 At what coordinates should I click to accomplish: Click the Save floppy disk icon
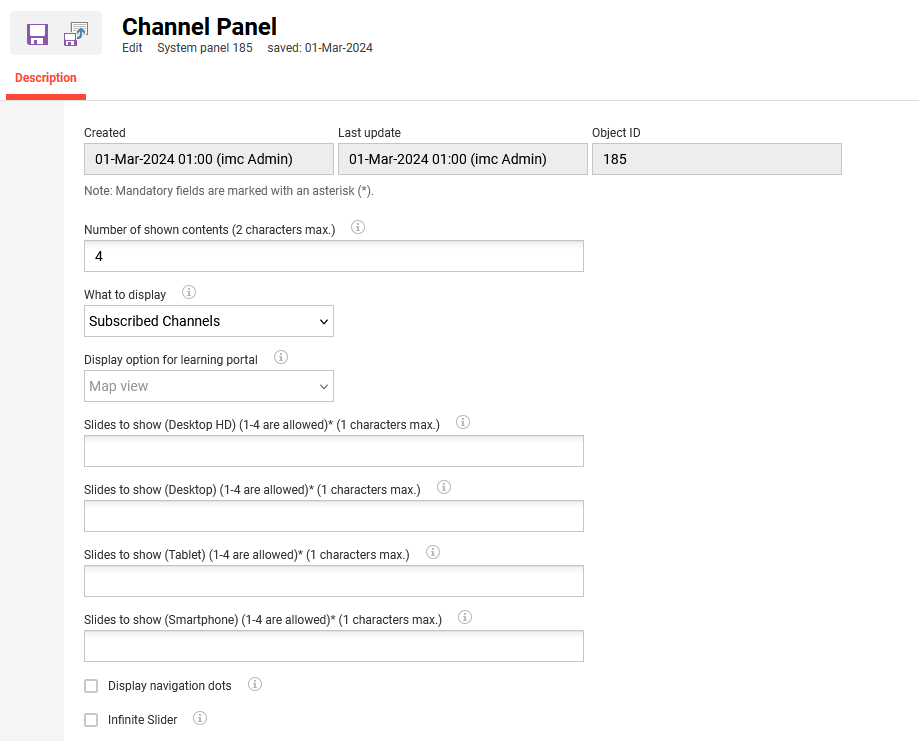pyautogui.click(x=37, y=35)
